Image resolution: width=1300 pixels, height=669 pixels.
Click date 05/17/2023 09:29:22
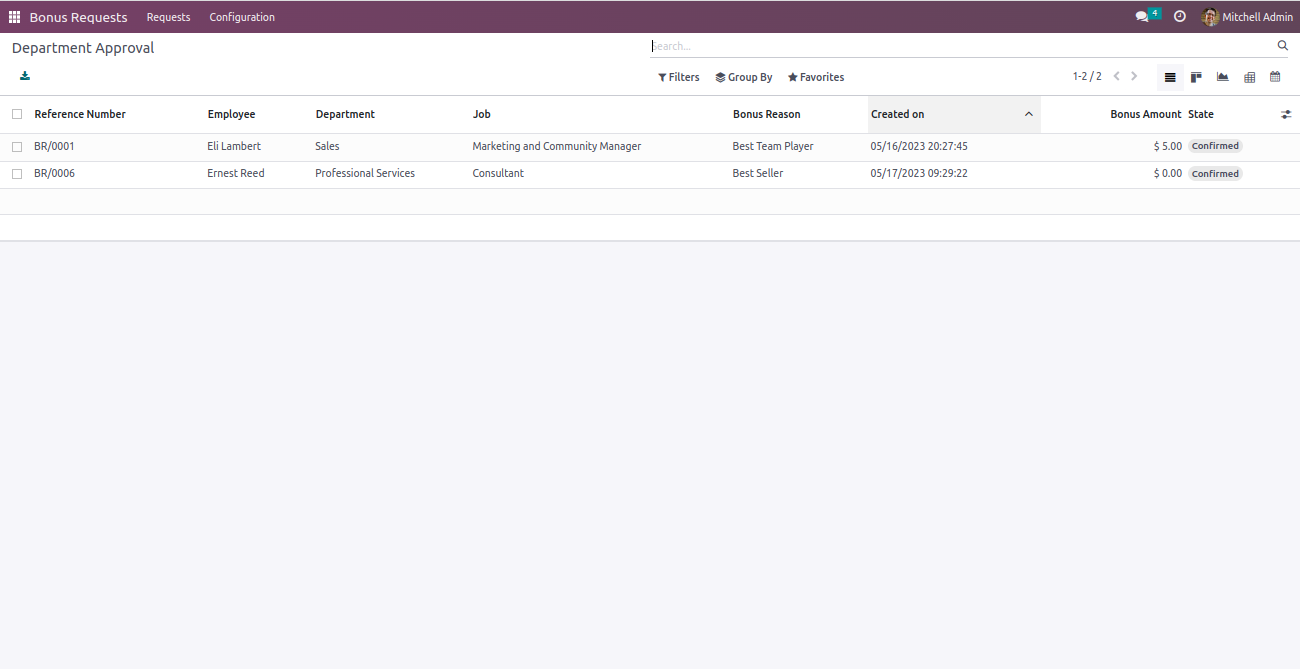click(919, 173)
